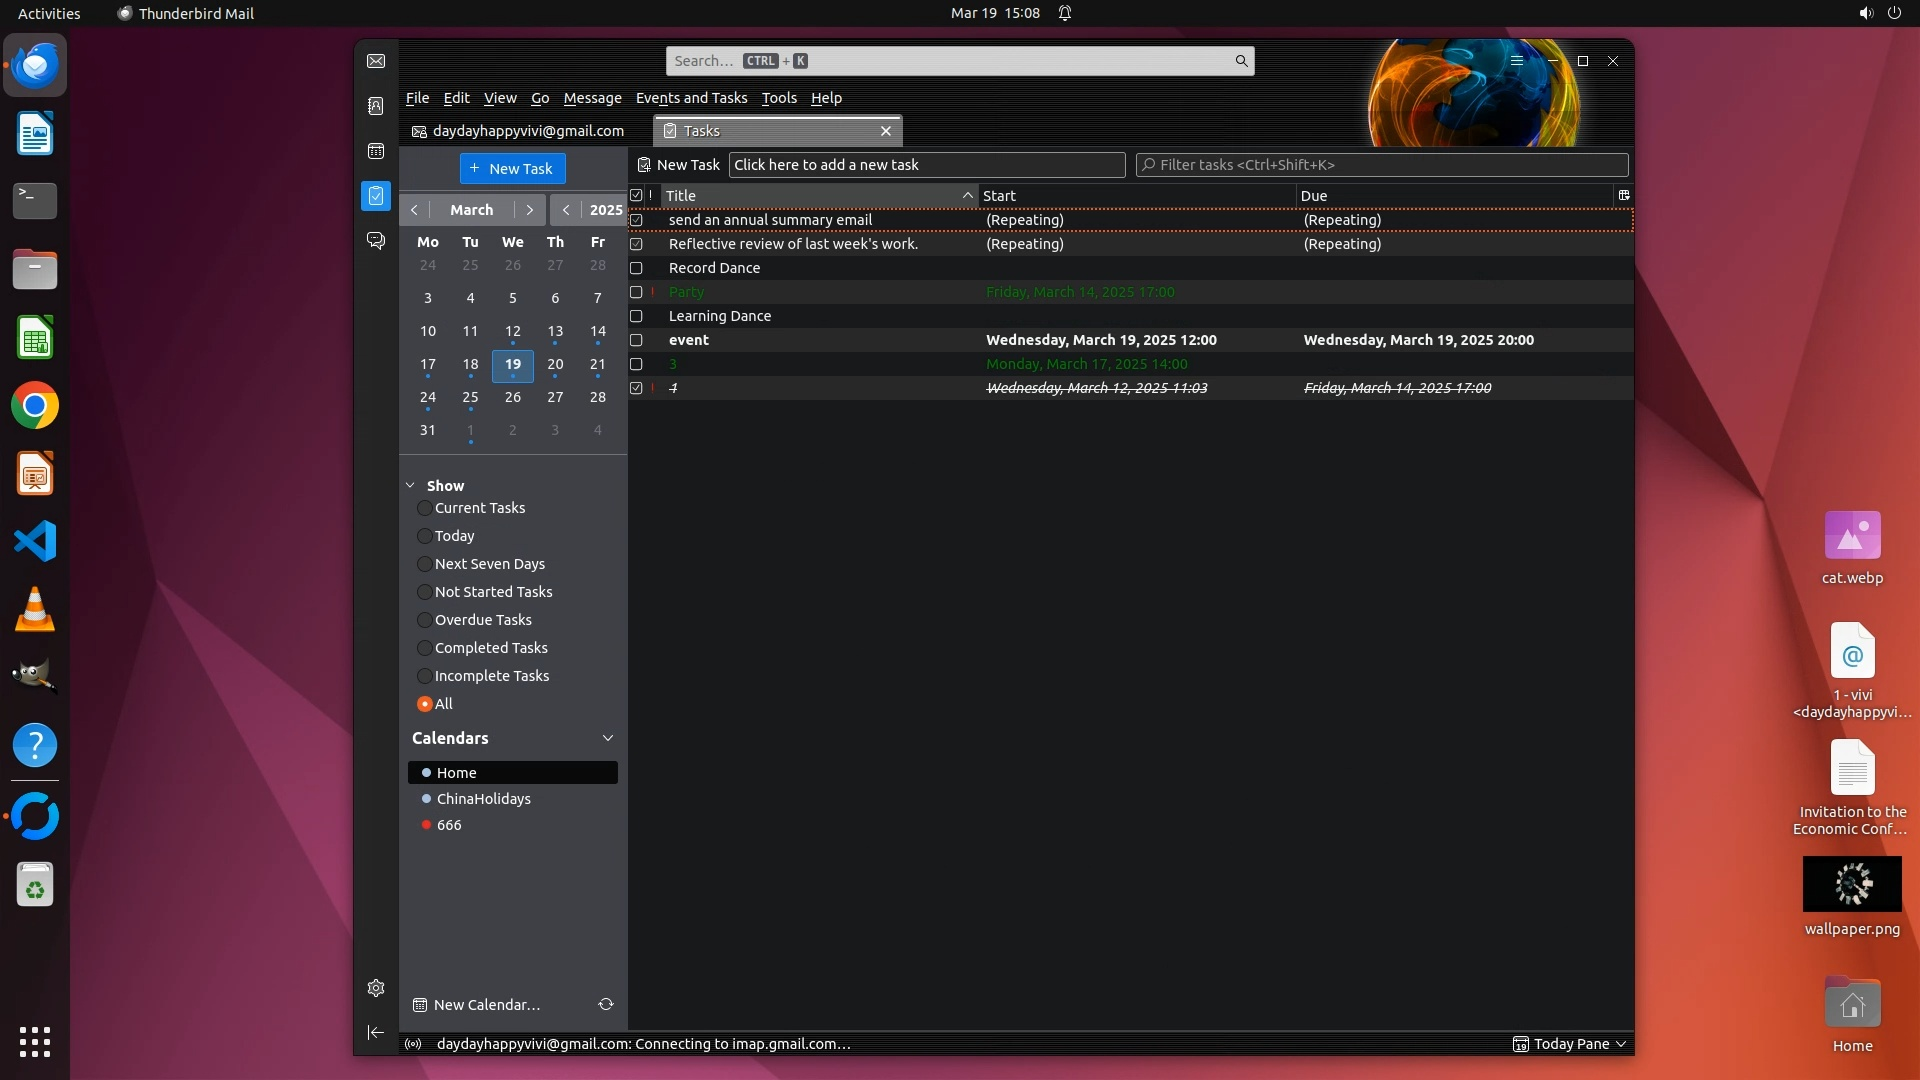The height and width of the screenshot is (1080, 1920).
Task: Switch to Calendar space icon
Action: (376, 151)
